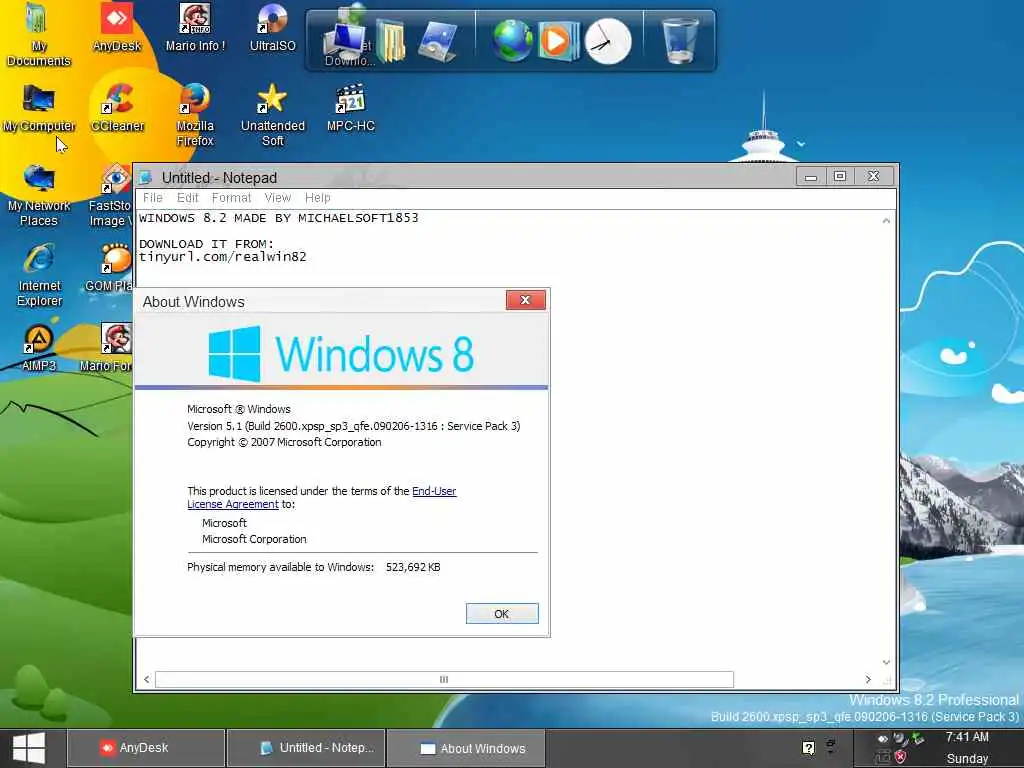Click the Windows Start button
Image resolution: width=1024 pixels, height=768 pixels.
[x=29, y=748]
